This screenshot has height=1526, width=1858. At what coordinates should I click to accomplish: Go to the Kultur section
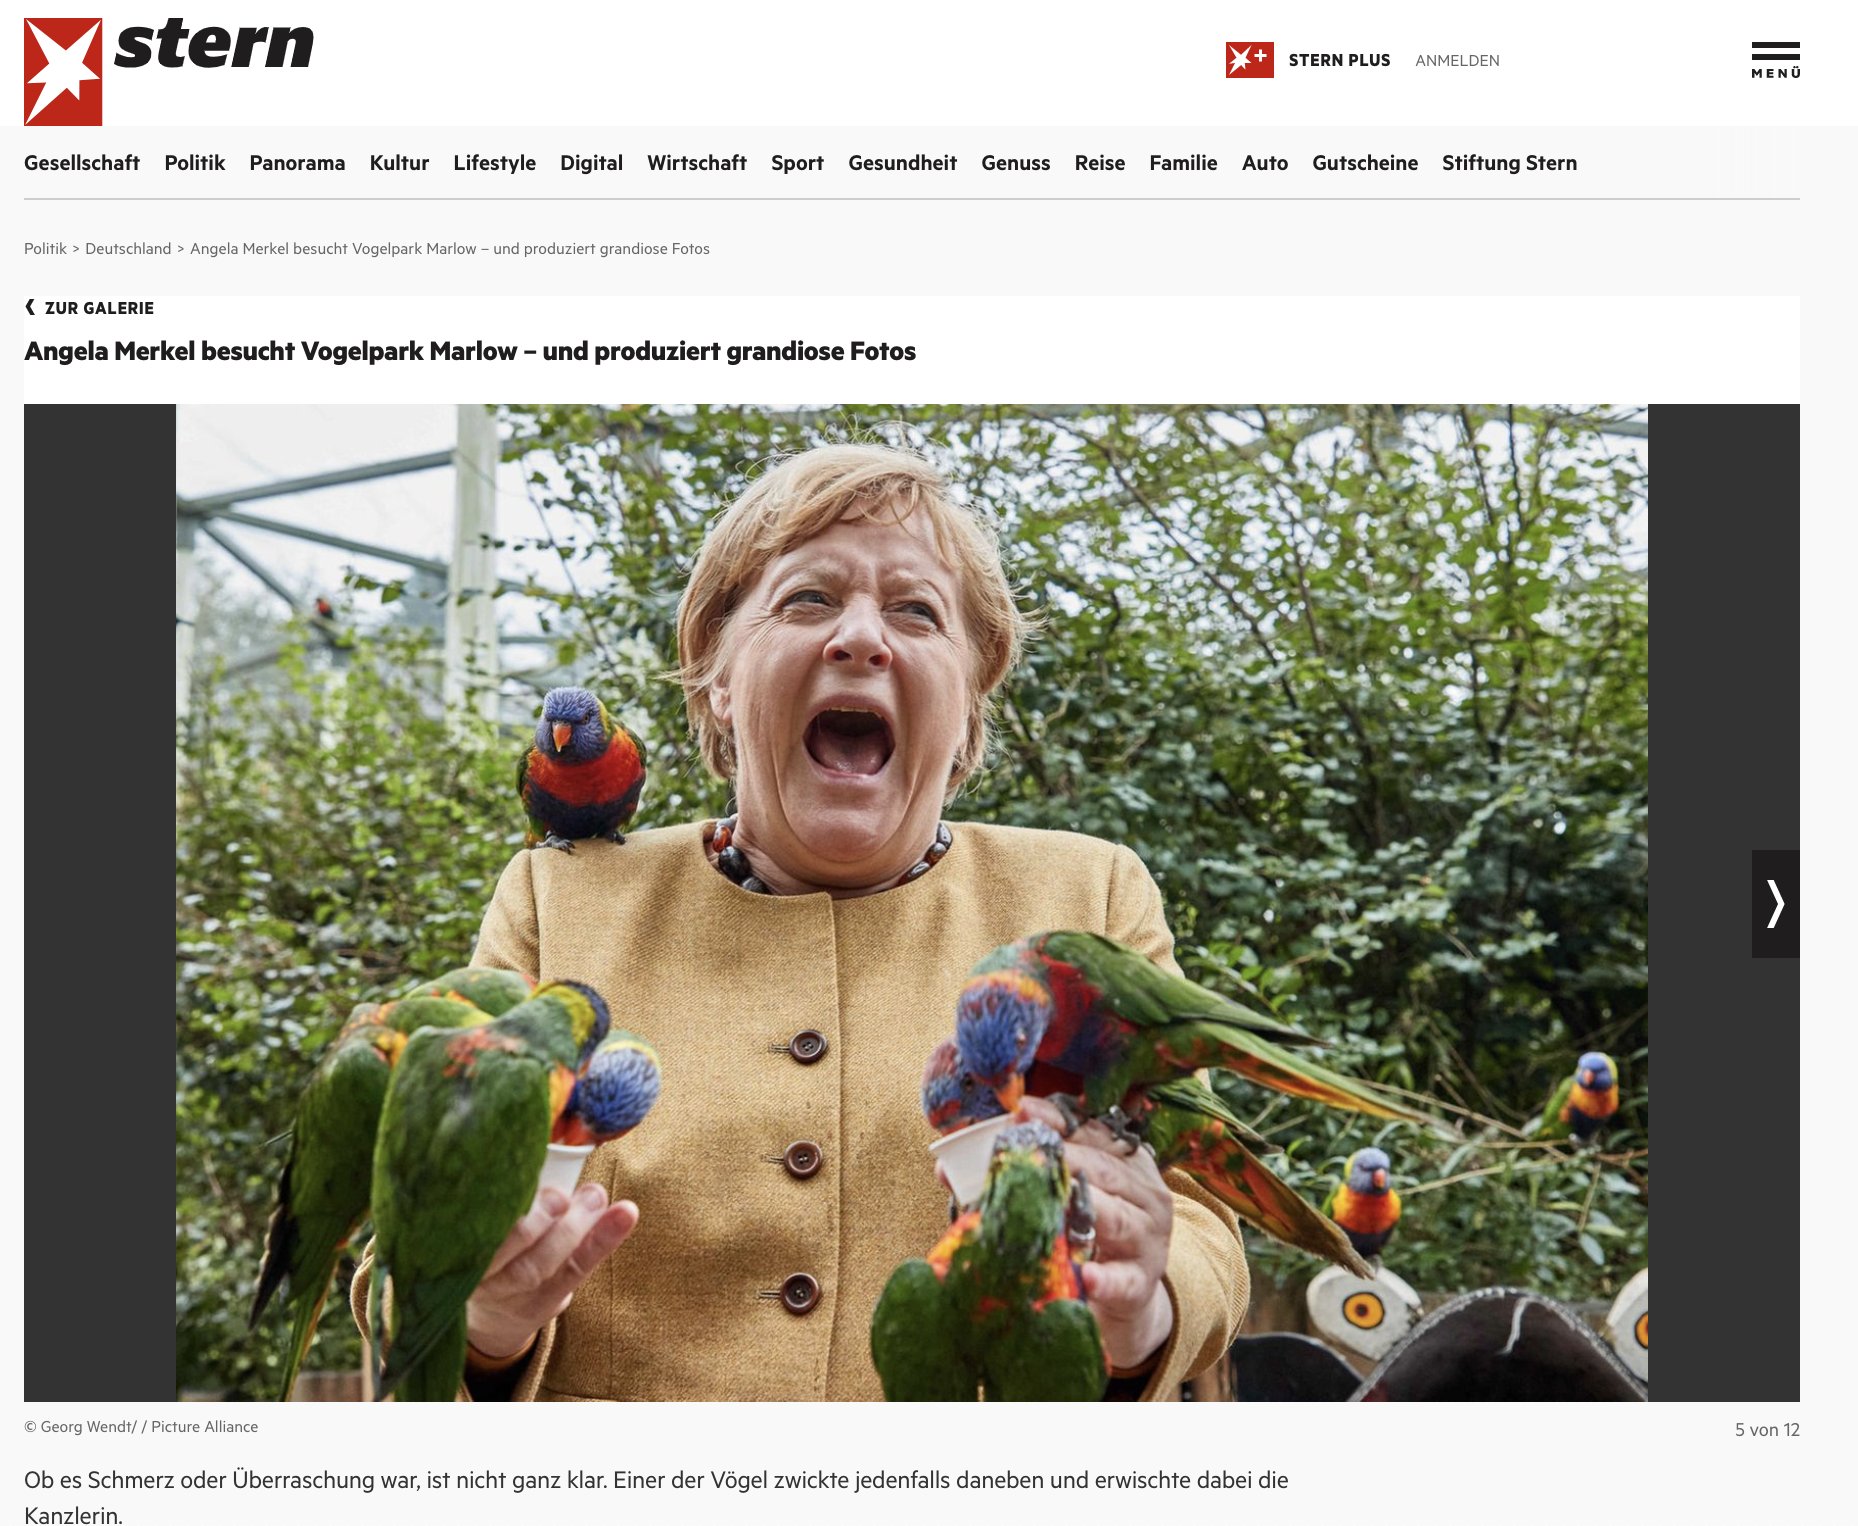(x=399, y=163)
